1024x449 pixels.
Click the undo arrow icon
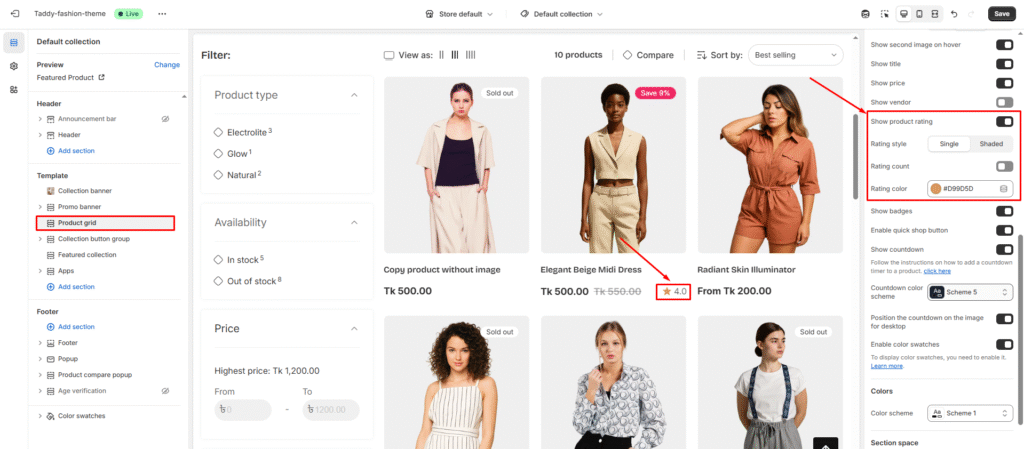[953, 14]
